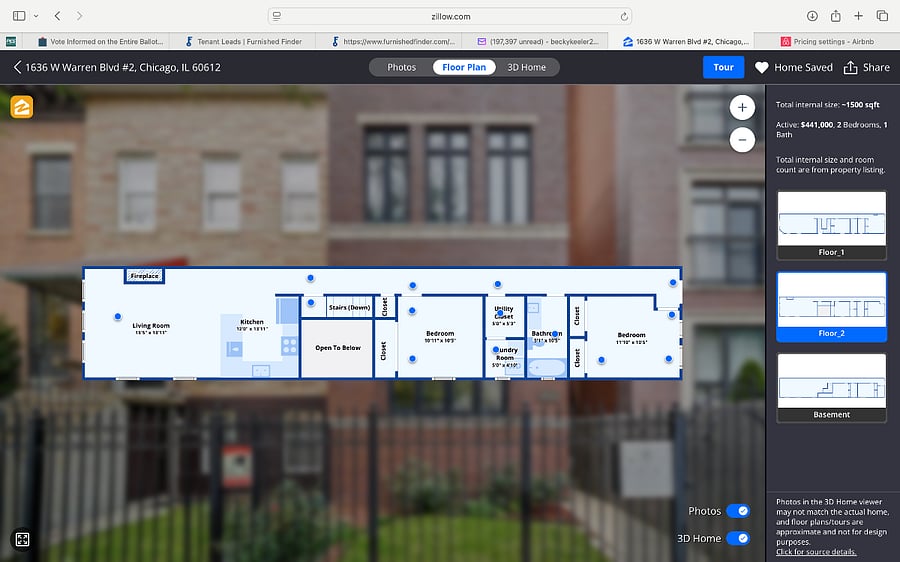
Task: Show tab overview icon
Action: pos(882,16)
